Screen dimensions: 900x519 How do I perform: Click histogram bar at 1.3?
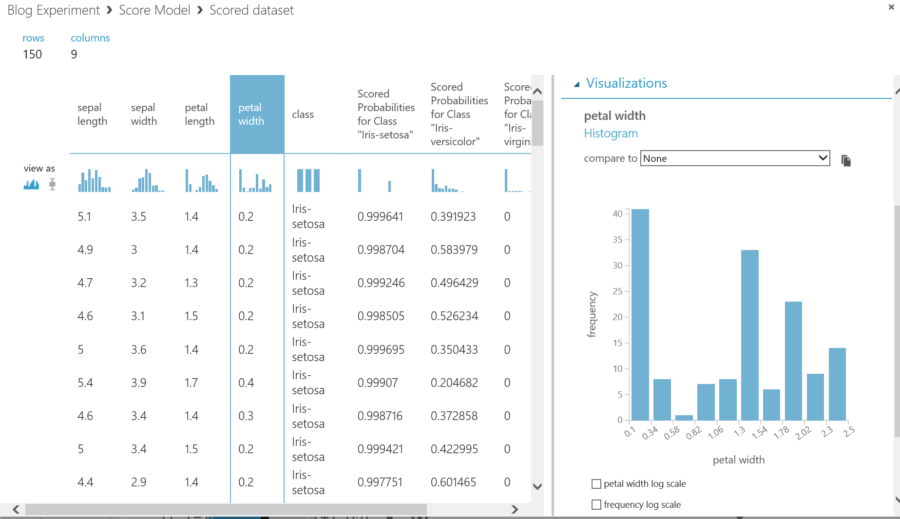point(750,335)
